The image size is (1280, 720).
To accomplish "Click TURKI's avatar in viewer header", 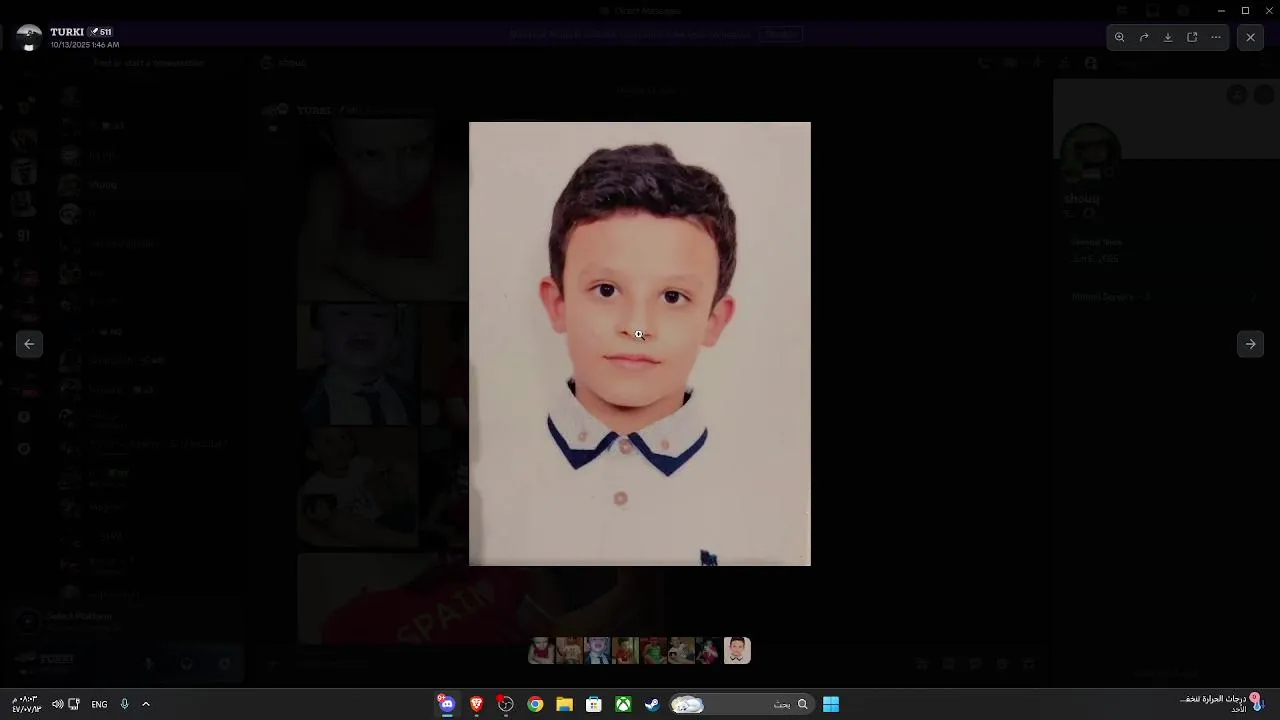I will pos(29,38).
